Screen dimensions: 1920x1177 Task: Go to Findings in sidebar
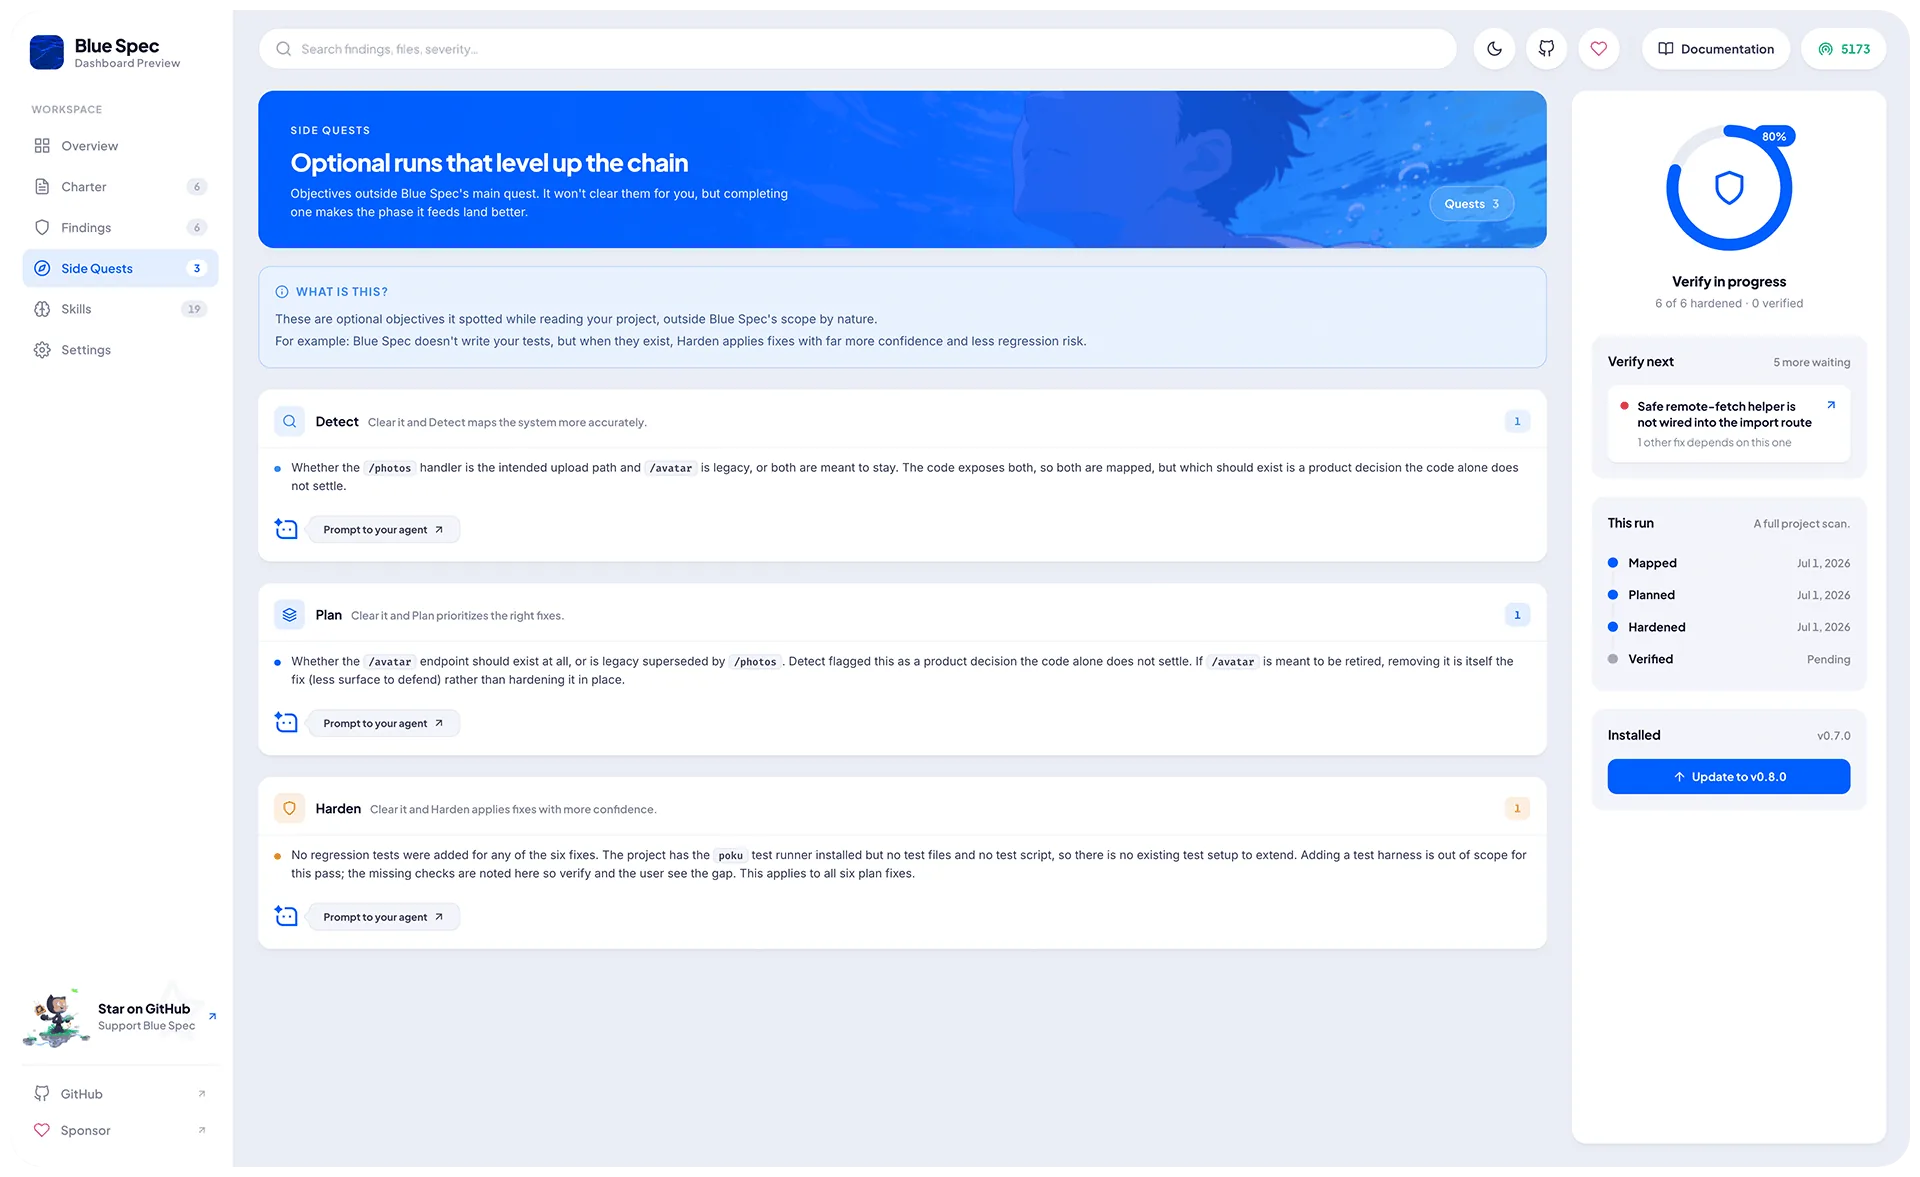tap(120, 228)
